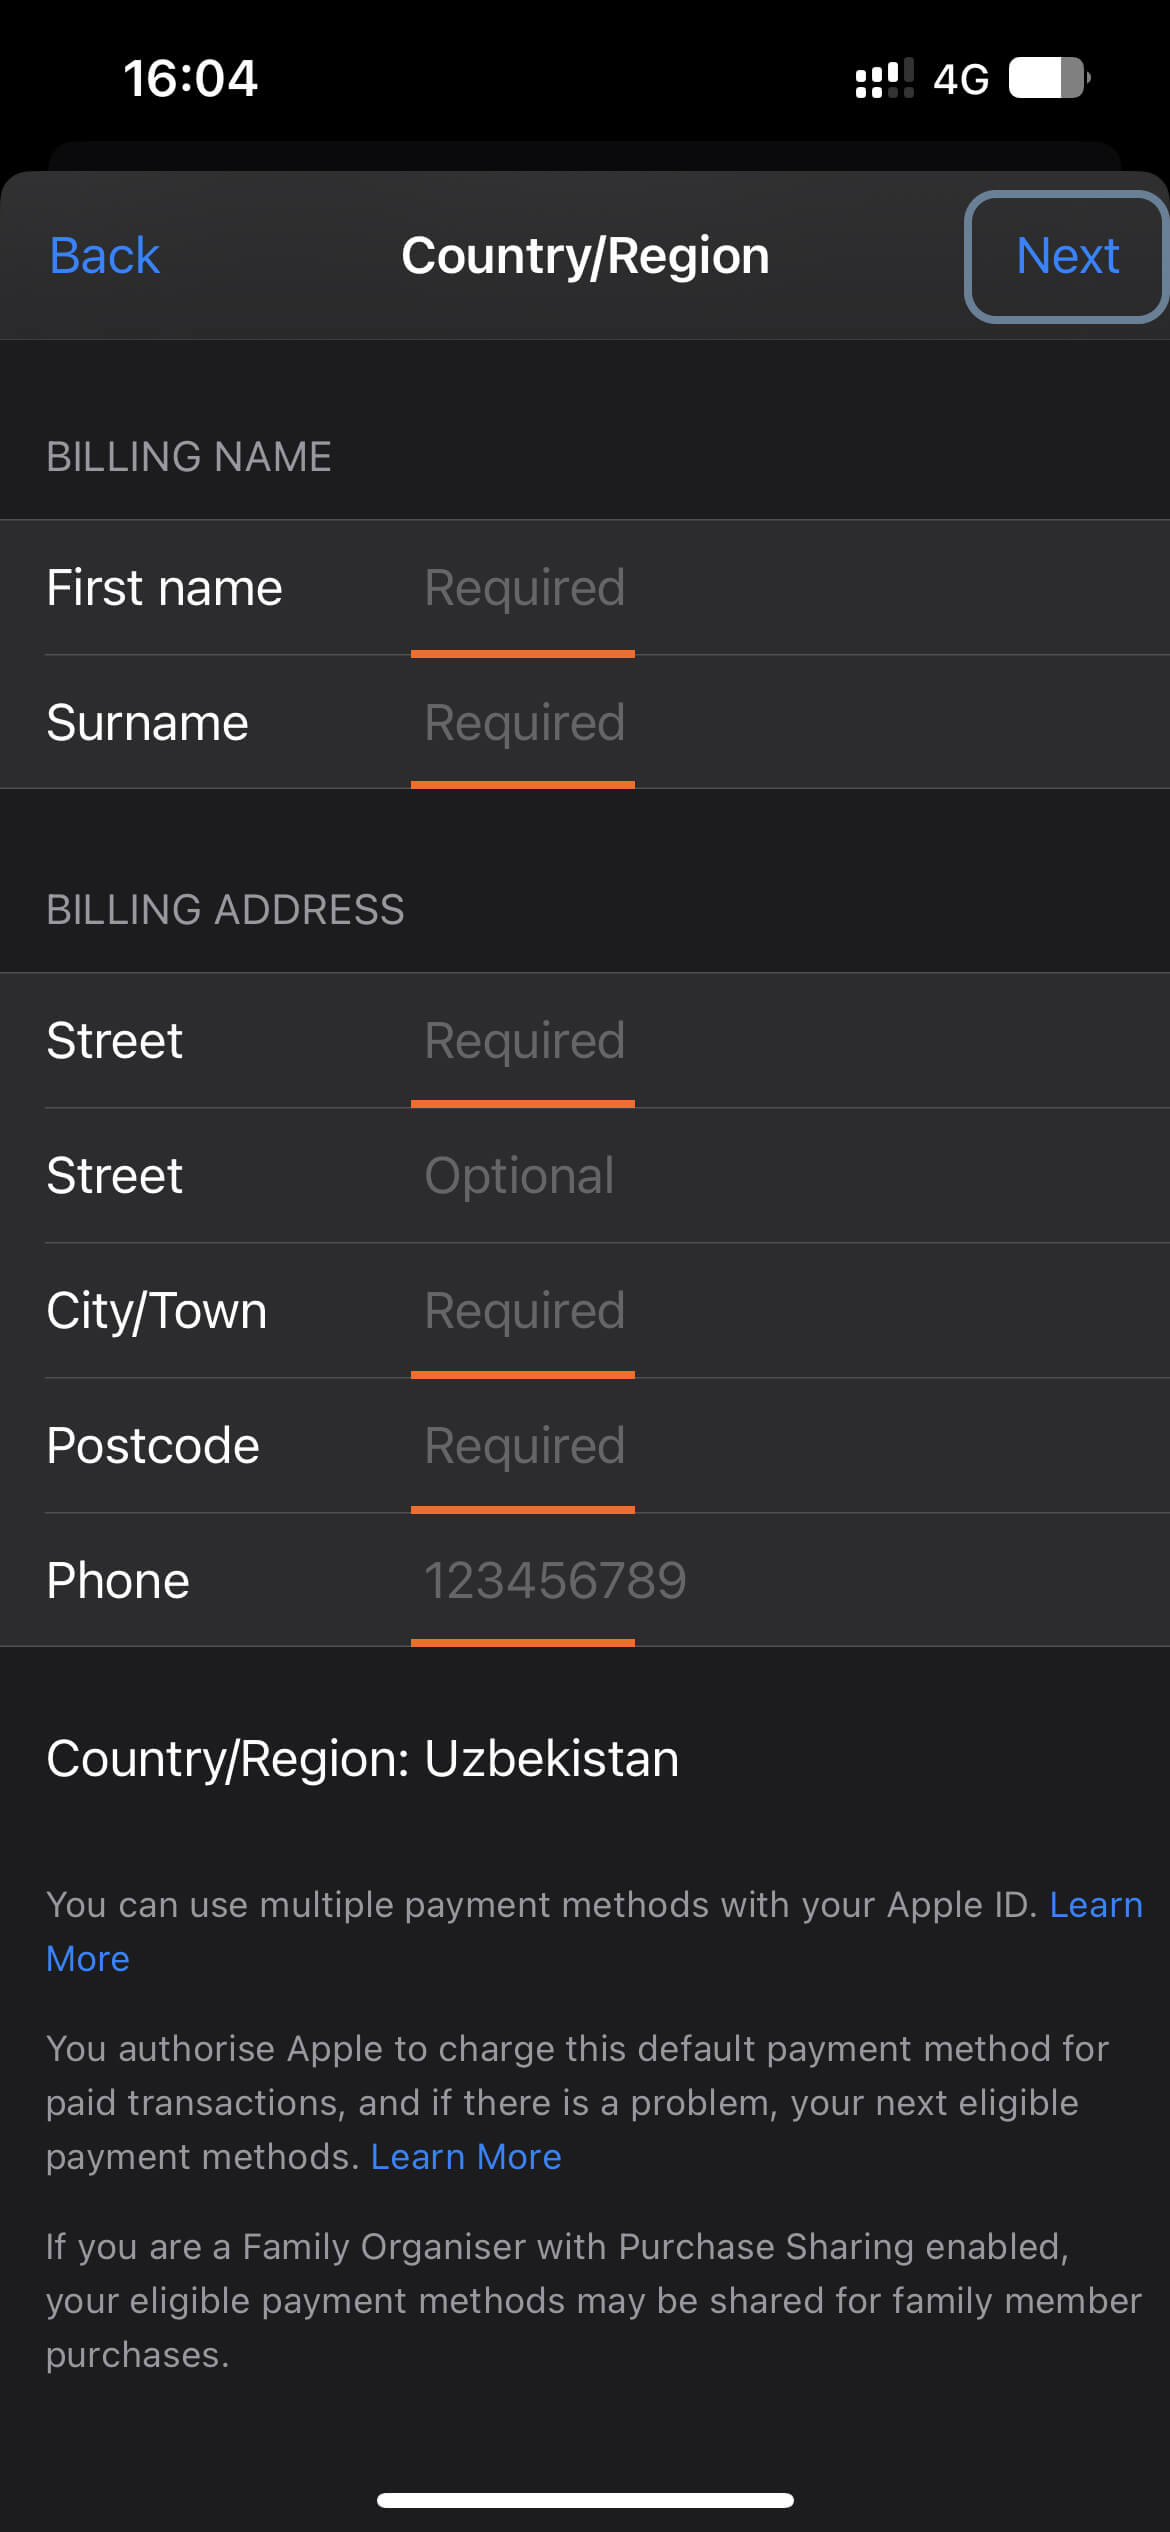Screen dimensions: 1170x2532
Task: Tap the Next button
Action: coord(1066,256)
